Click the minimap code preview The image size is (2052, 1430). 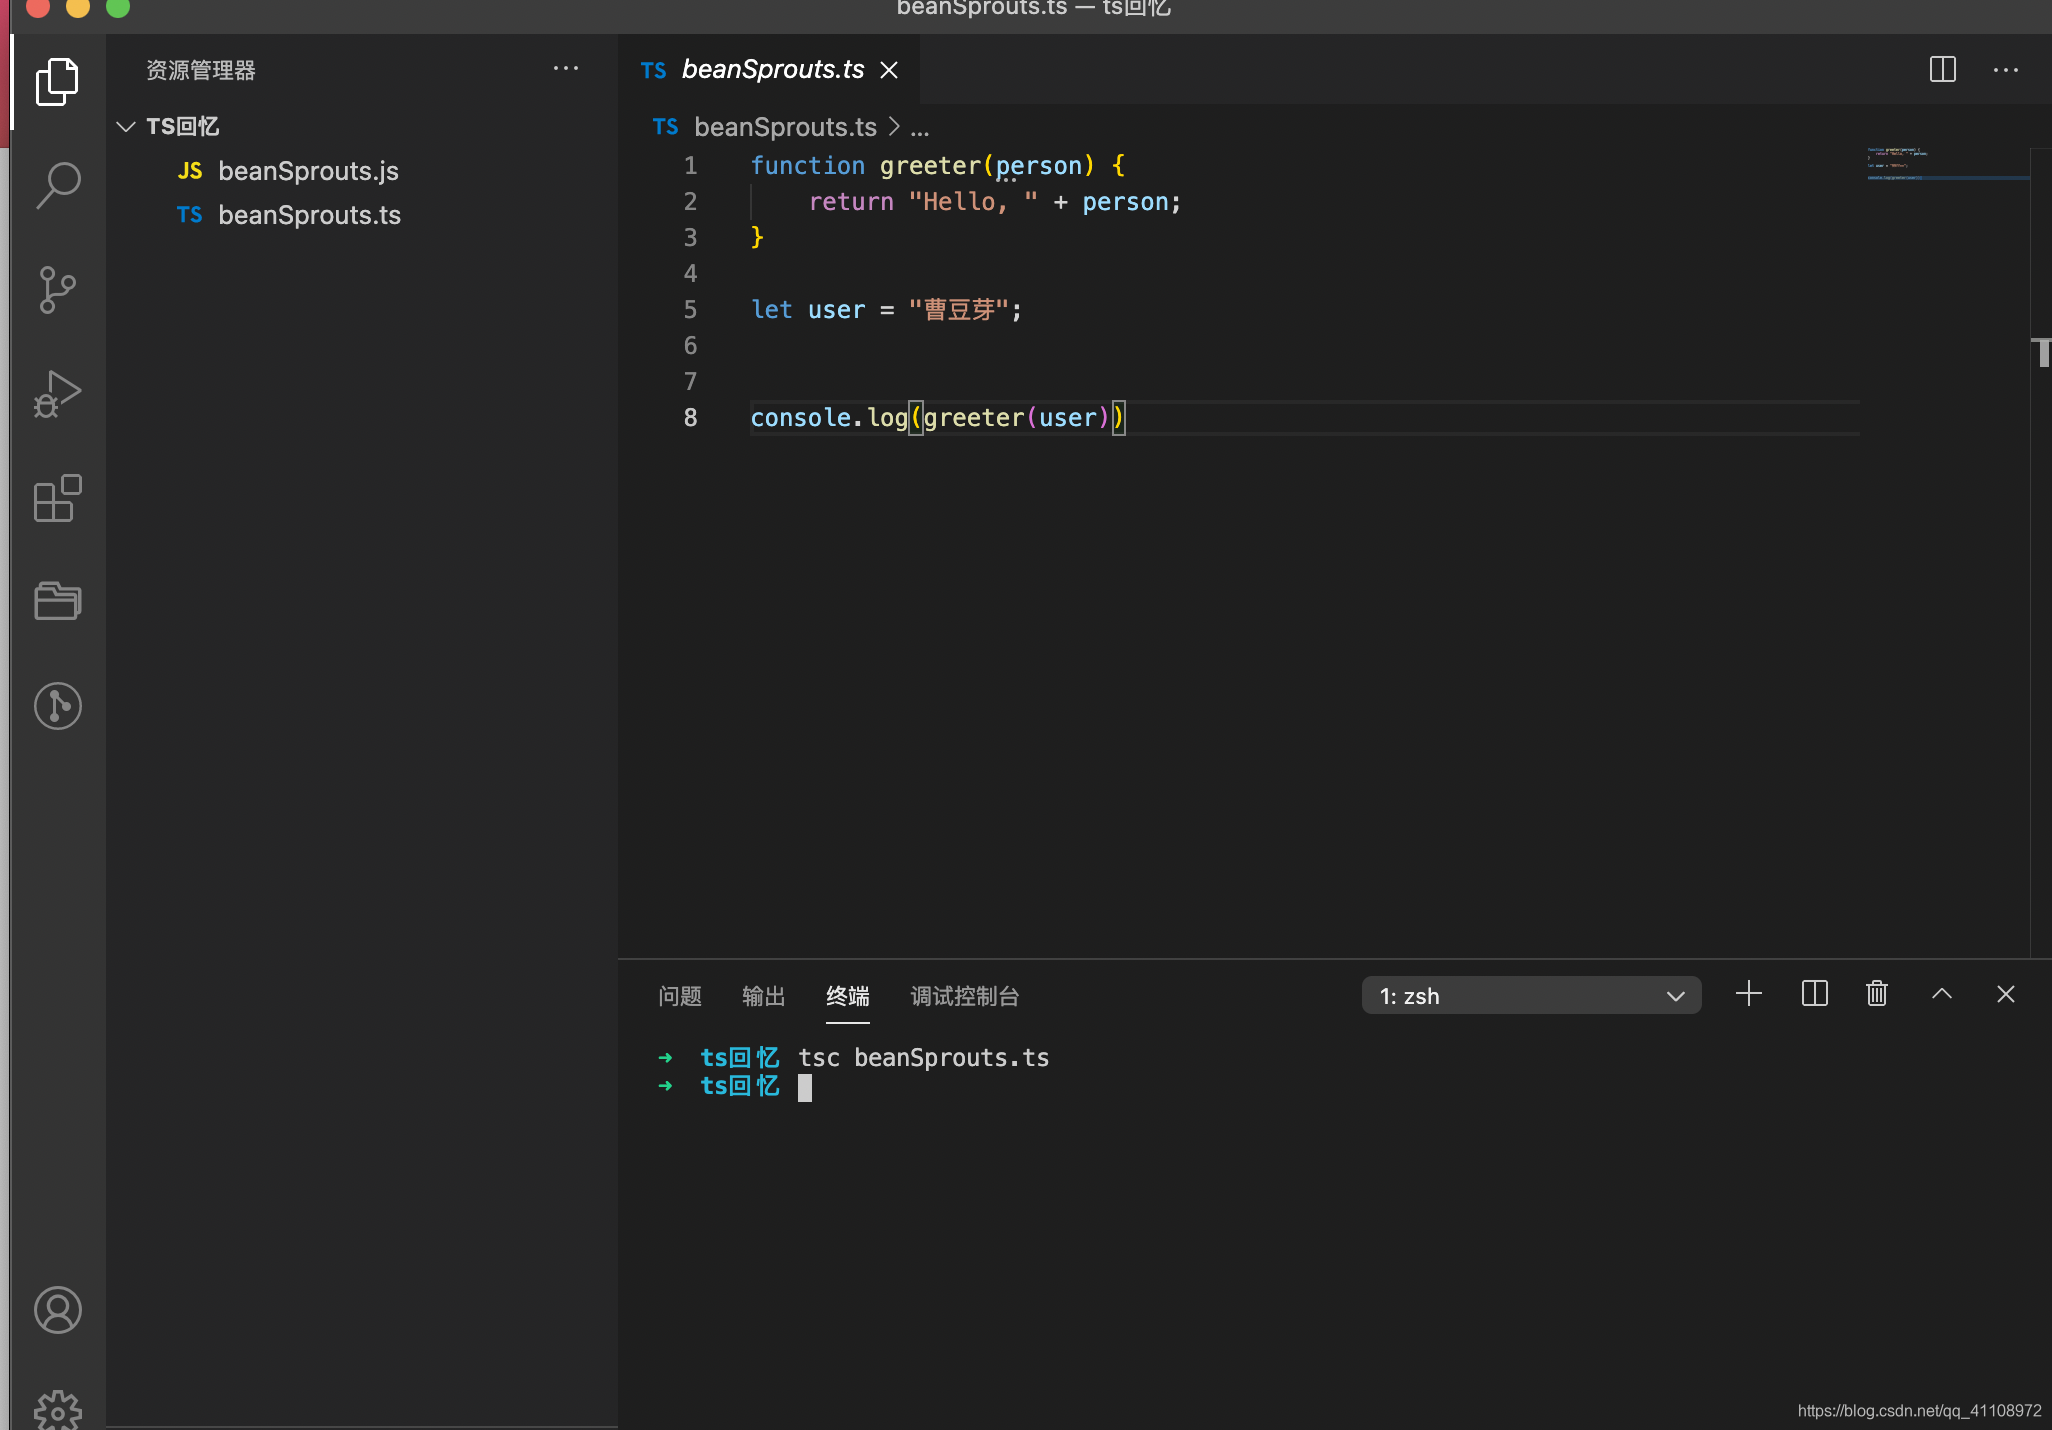coord(1946,164)
